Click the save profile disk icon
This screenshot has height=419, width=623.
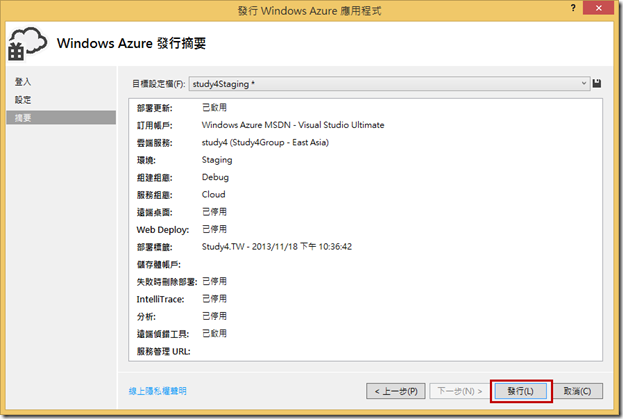click(x=596, y=83)
